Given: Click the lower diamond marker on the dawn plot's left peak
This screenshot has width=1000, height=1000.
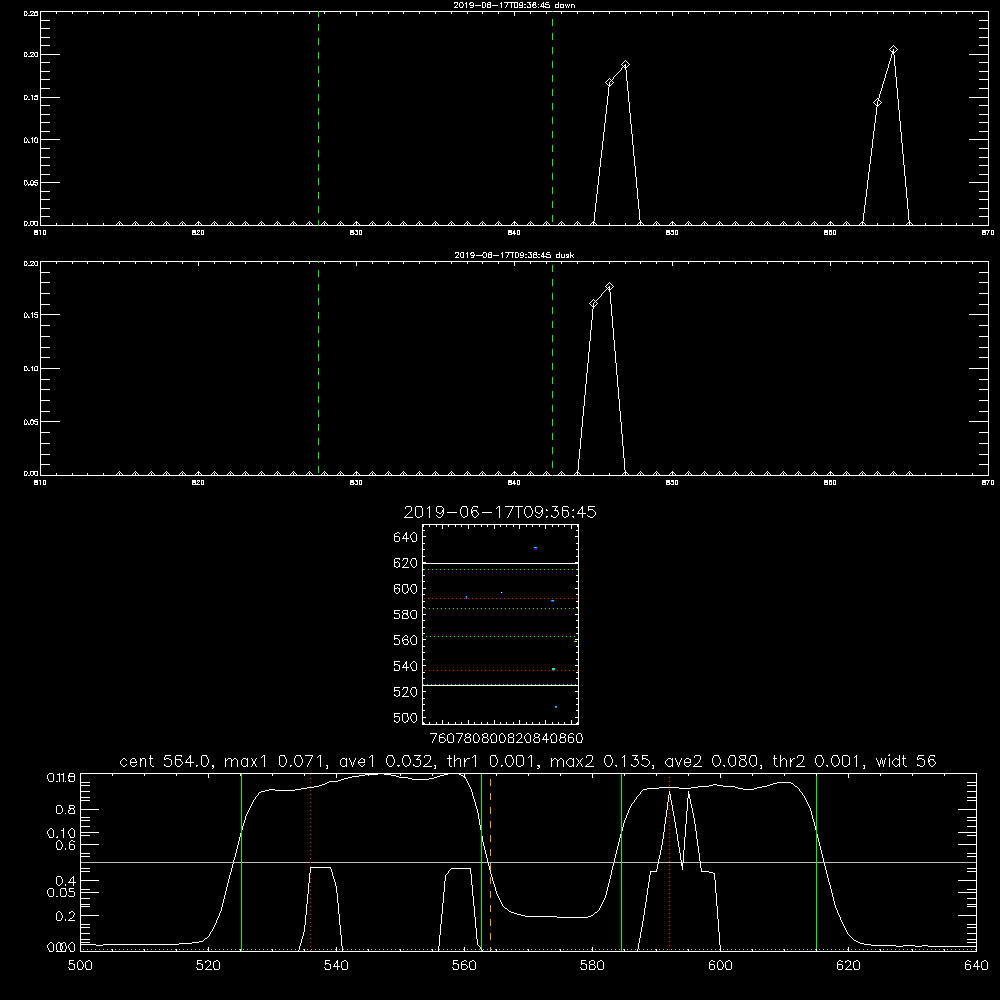Looking at the screenshot, I should (610, 82).
